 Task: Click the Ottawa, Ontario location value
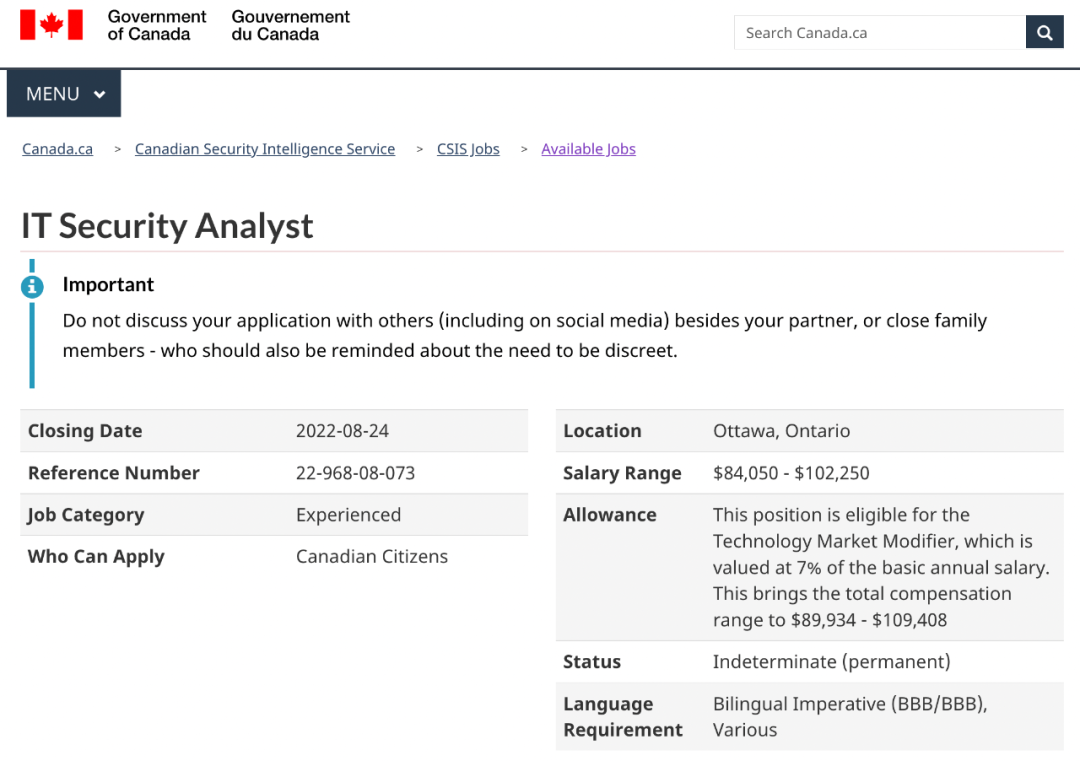click(x=781, y=431)
